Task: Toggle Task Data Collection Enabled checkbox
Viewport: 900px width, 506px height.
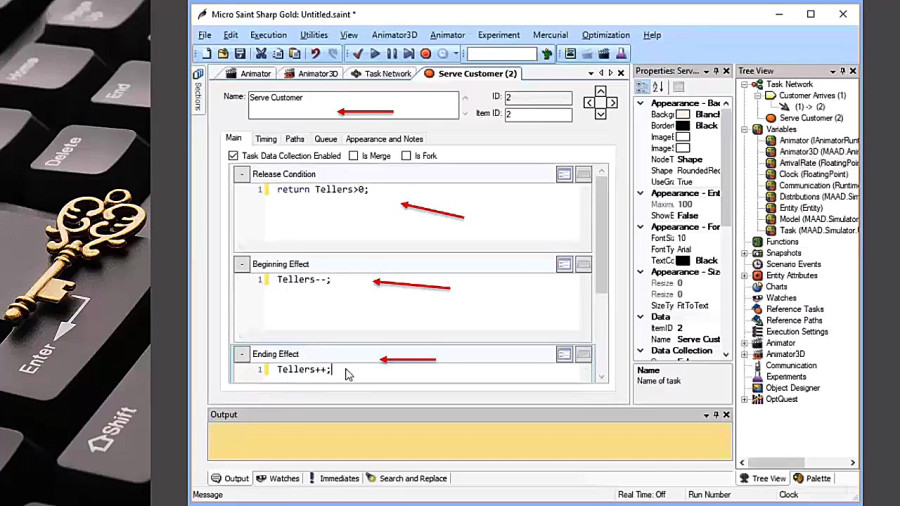Action: click(233, 155)
